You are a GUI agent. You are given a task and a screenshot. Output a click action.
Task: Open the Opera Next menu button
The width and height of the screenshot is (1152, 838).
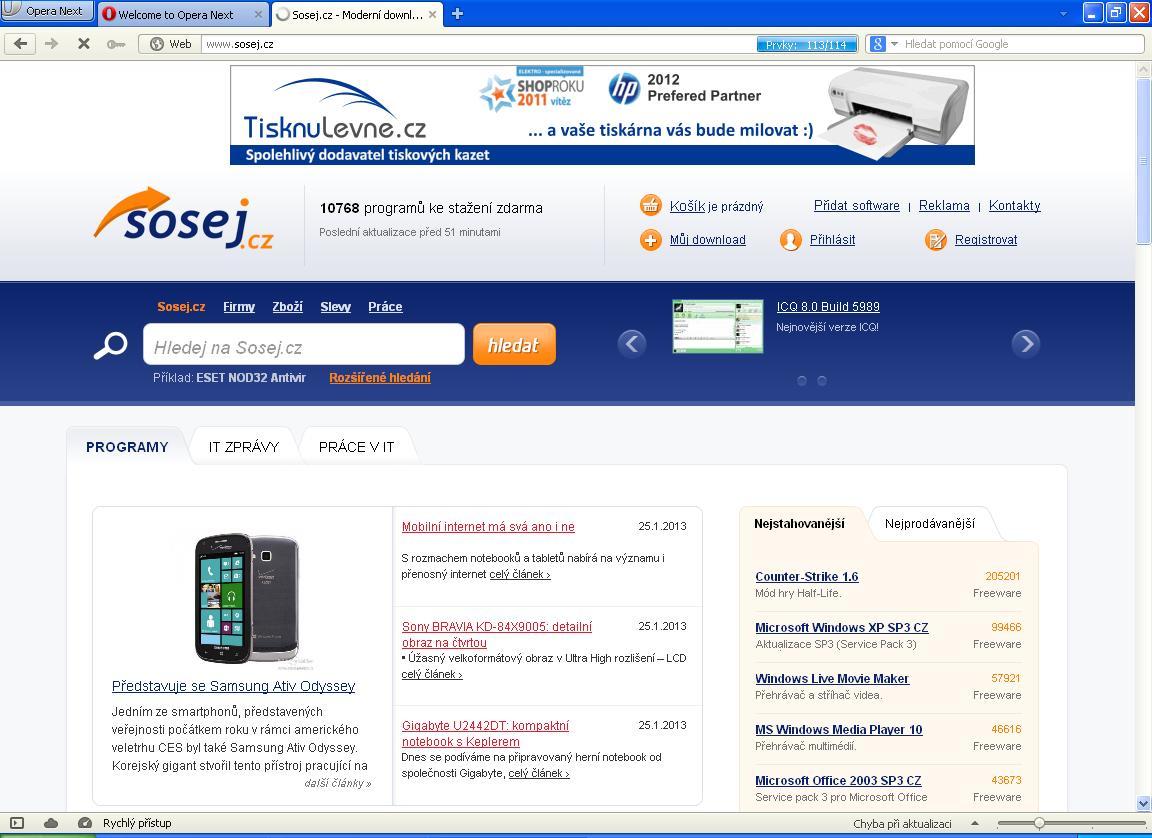[47, 11]
